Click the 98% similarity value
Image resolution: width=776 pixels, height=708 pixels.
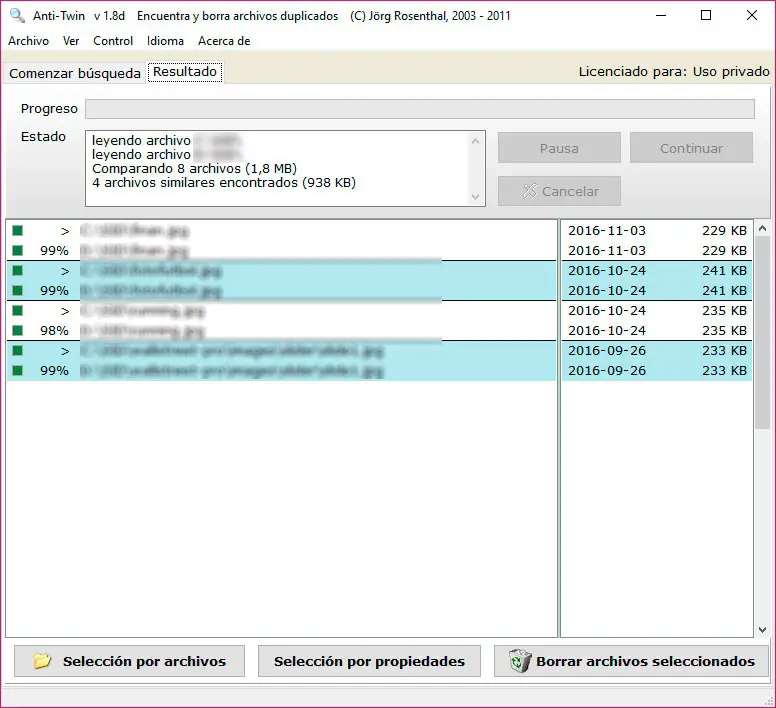pyautogui.click(x=54, y=330)
